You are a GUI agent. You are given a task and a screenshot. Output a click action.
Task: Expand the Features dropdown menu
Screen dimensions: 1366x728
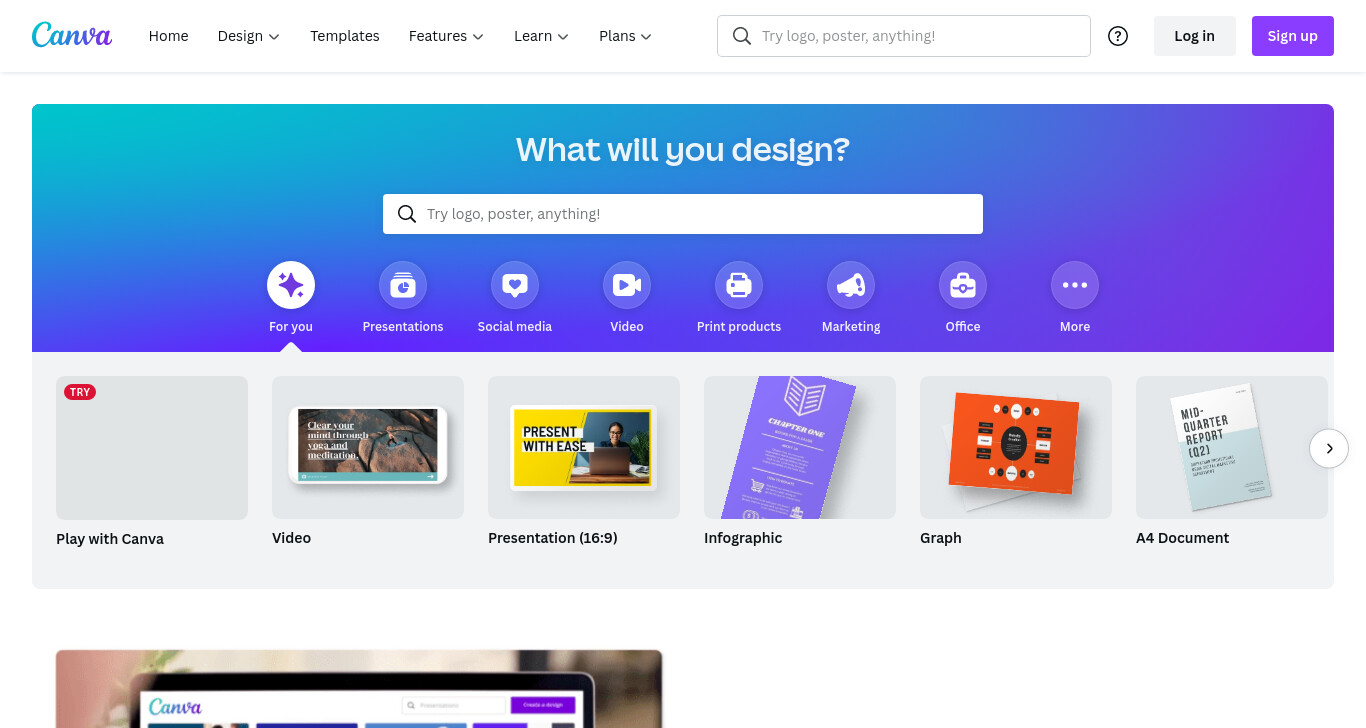coord(446,36)
